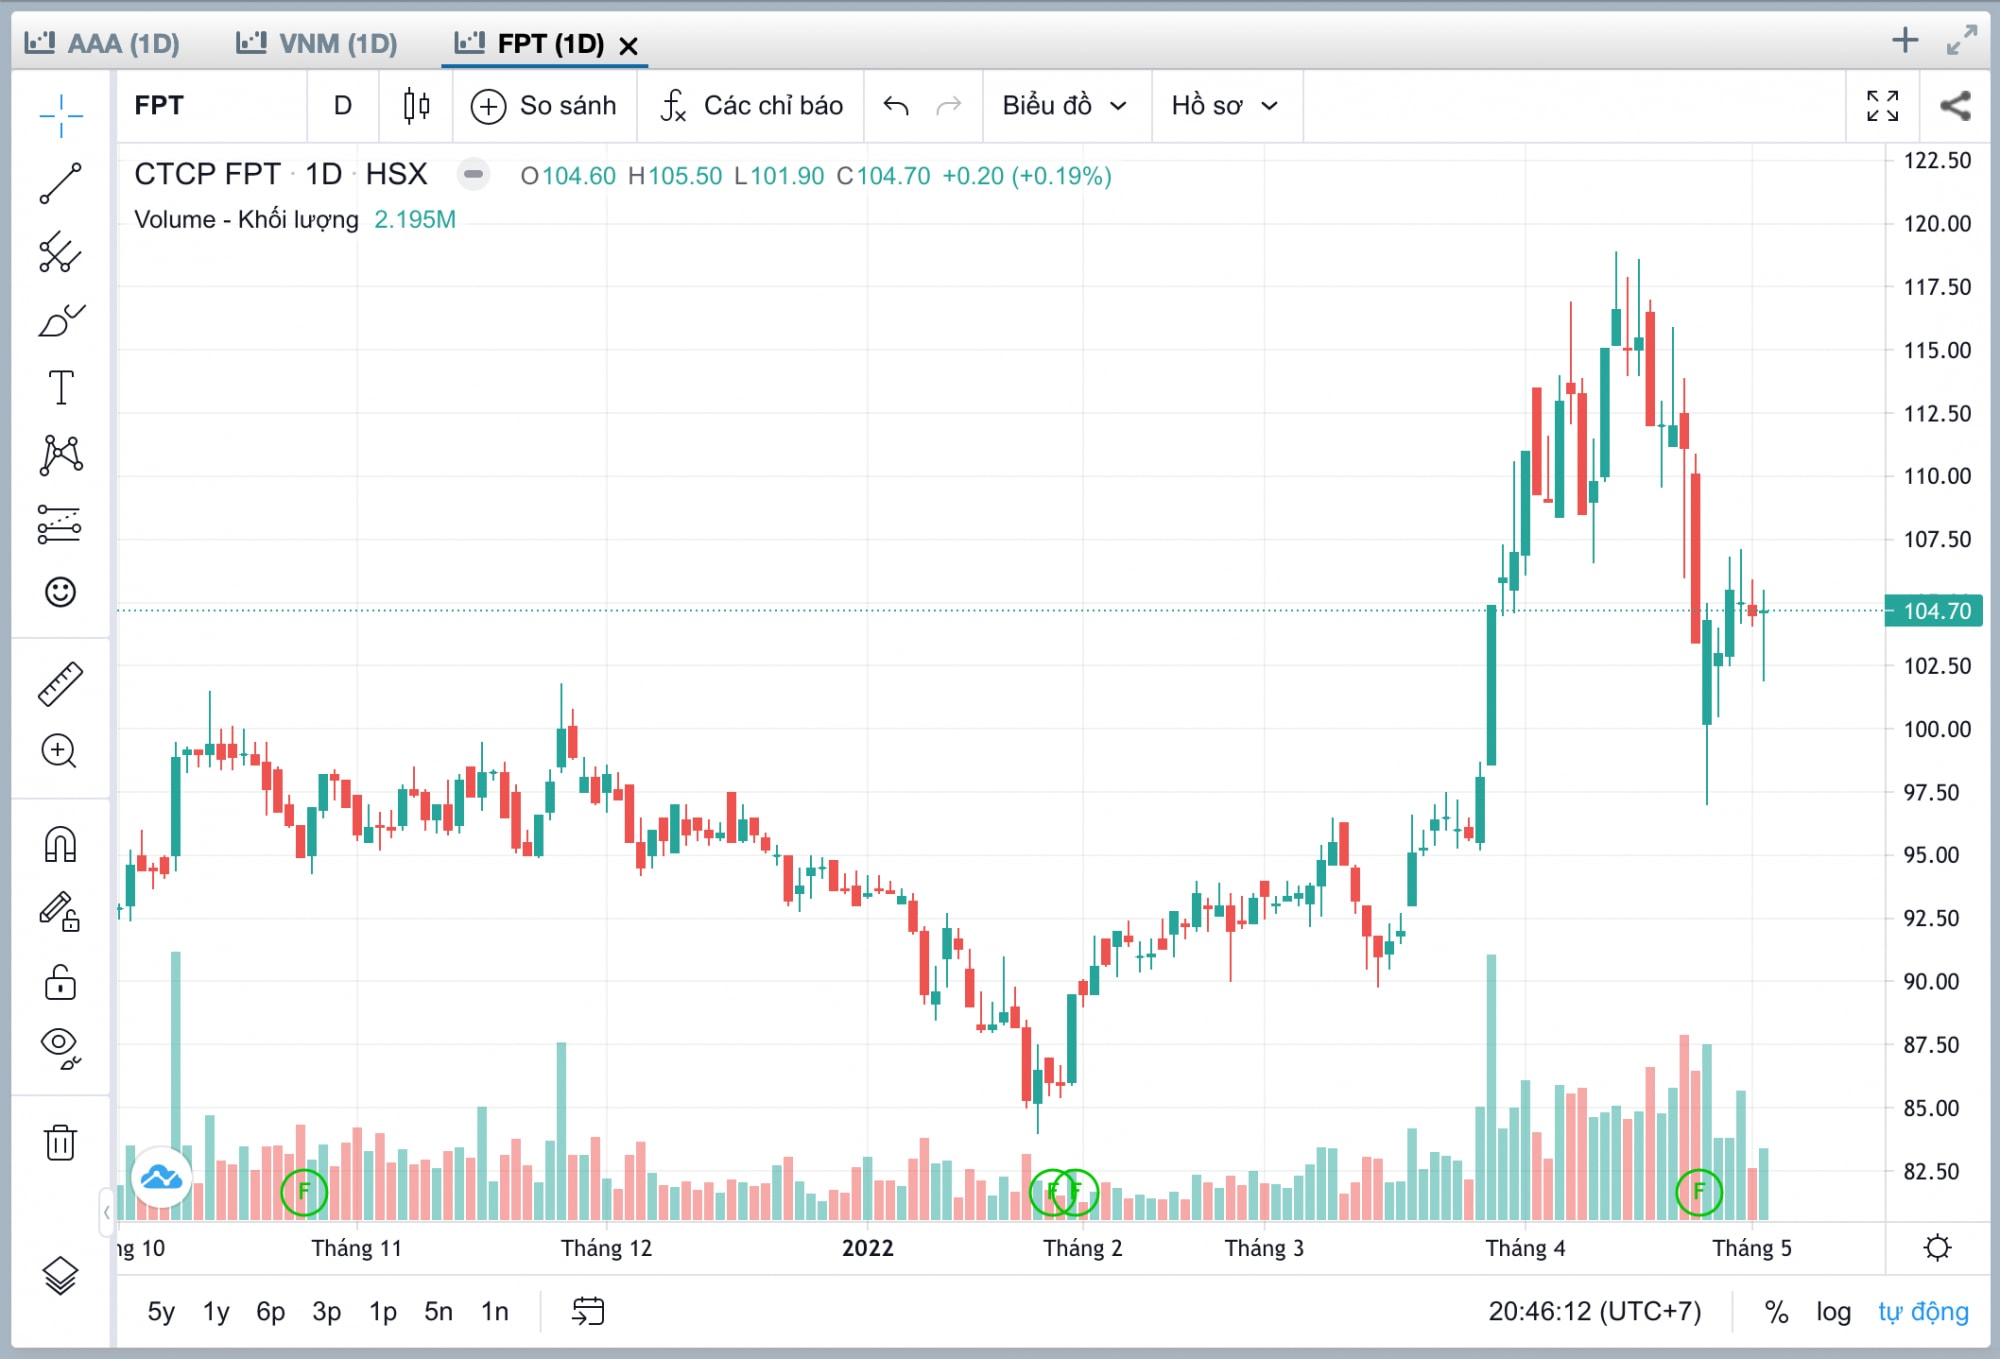Change the D interval setting
This screenshot has height=1359, width=2000.
tap(343, 105)
